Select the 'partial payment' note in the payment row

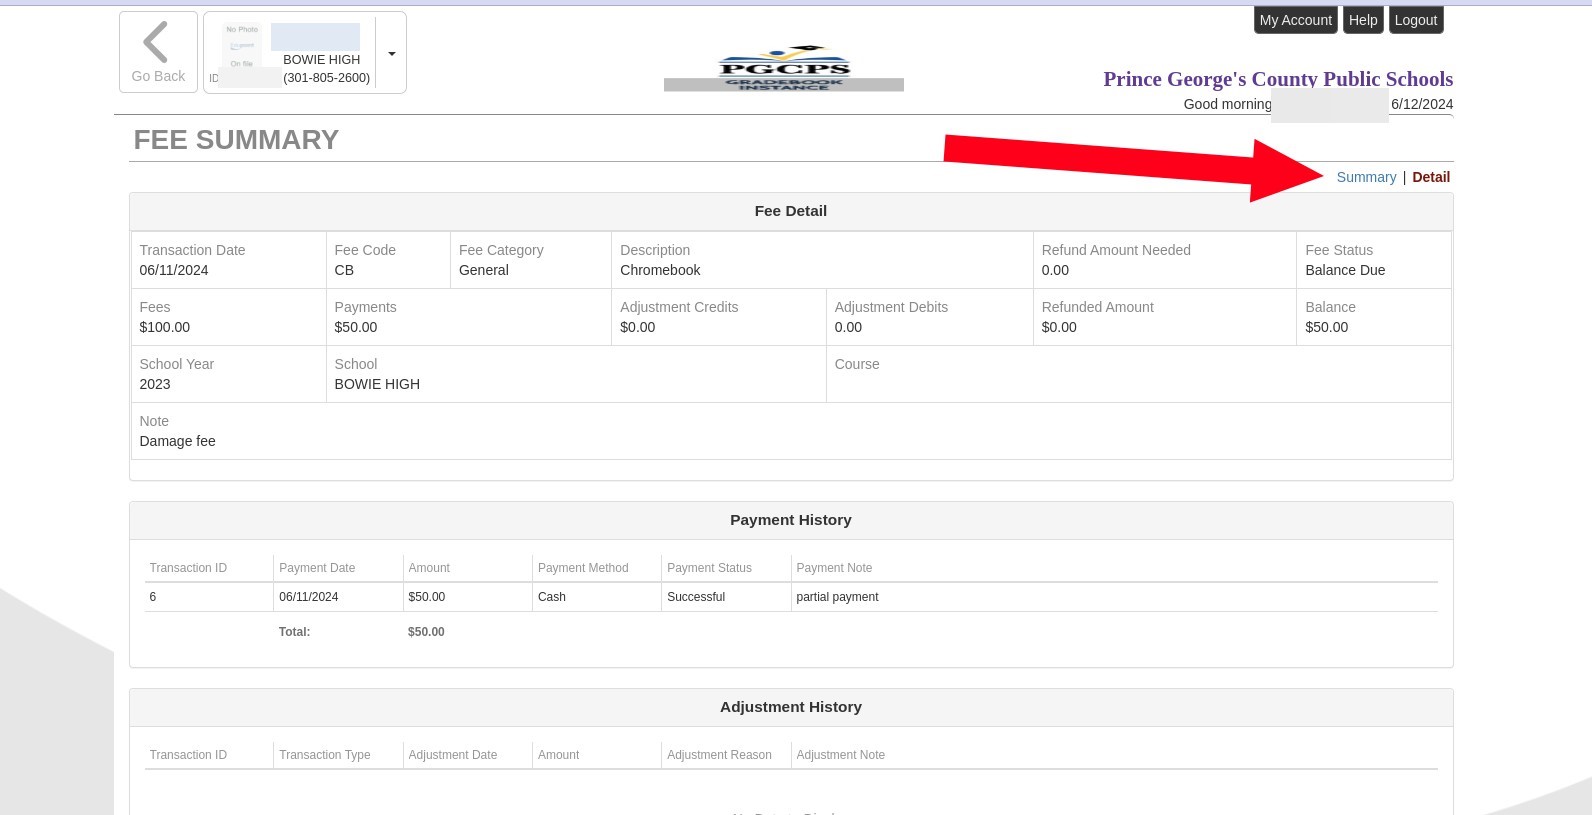point(837,597)
